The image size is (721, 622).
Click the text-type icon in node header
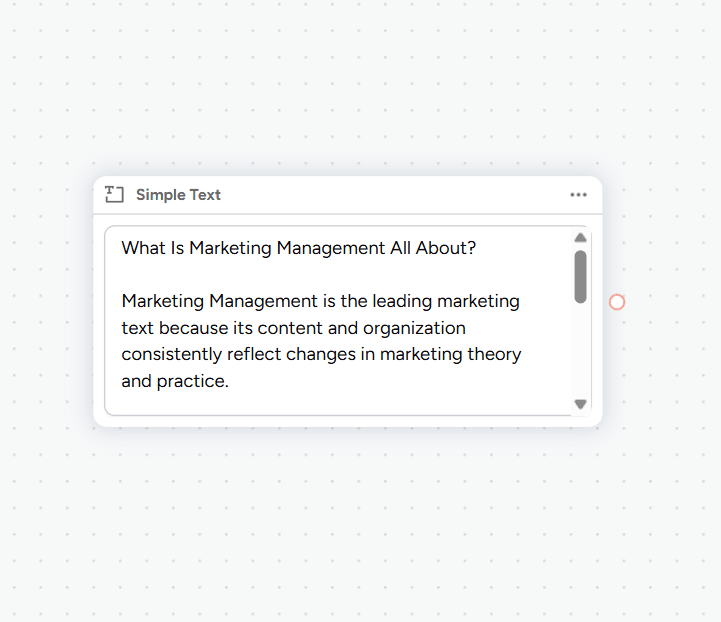(x=114, y=195)
